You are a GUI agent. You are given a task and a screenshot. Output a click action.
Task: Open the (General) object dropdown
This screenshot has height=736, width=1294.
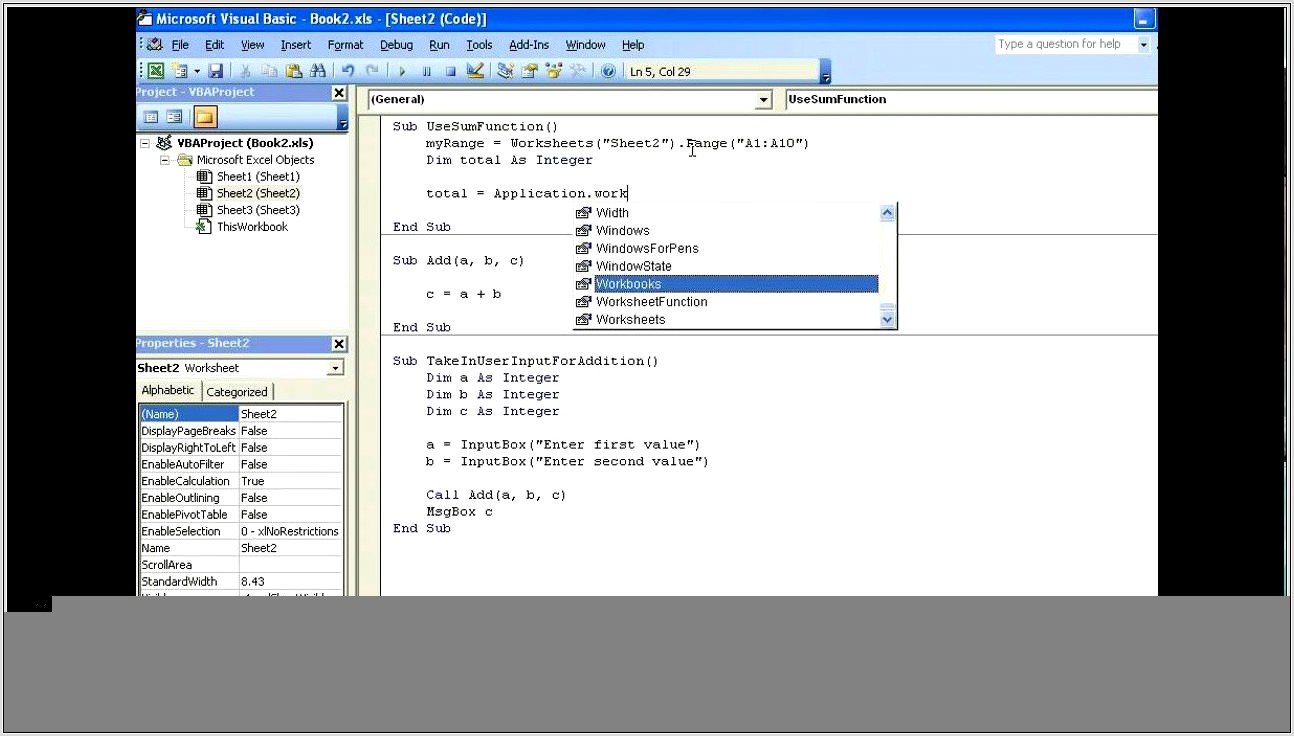coord(764,99)
